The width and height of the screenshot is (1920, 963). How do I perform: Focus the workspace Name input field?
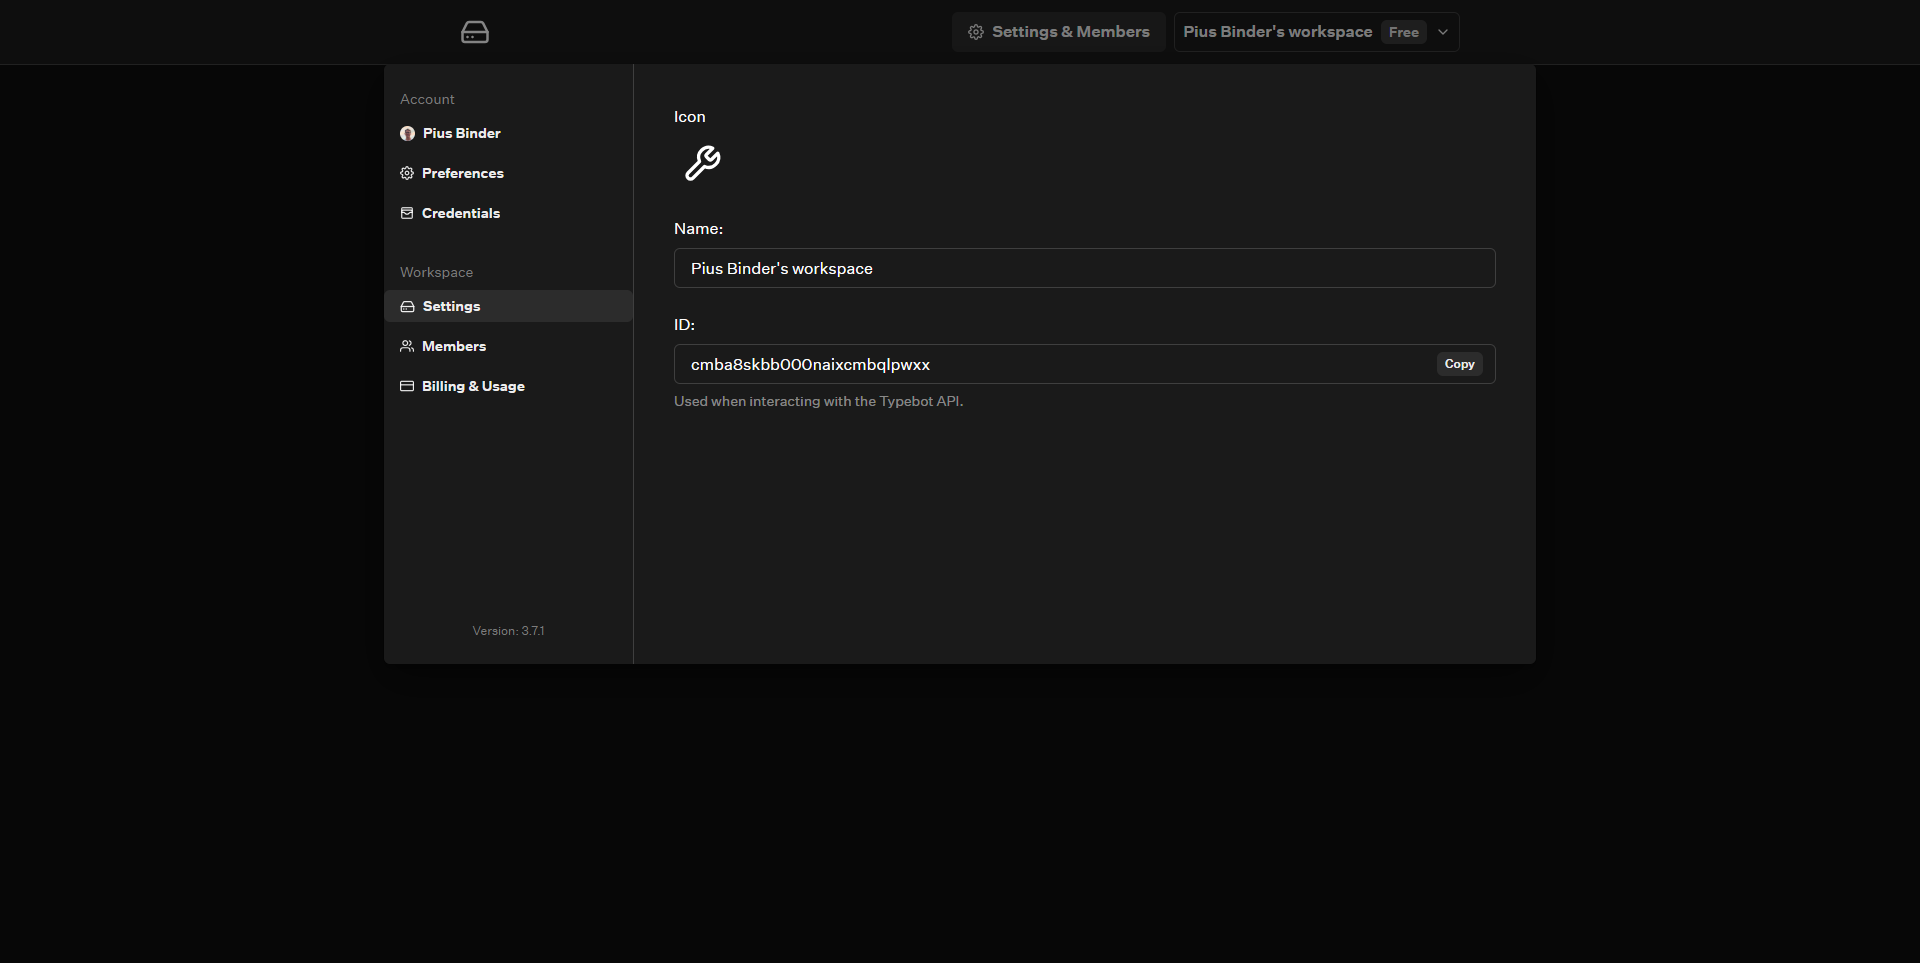[x=1084, y=268]
